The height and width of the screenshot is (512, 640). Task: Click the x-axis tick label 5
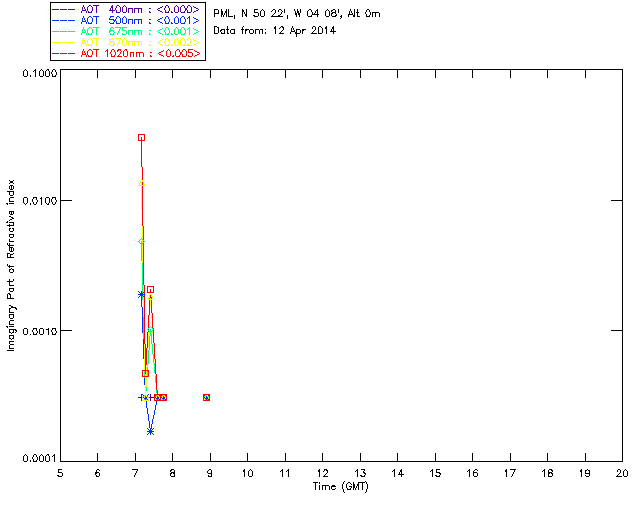(x=60, y=473)
